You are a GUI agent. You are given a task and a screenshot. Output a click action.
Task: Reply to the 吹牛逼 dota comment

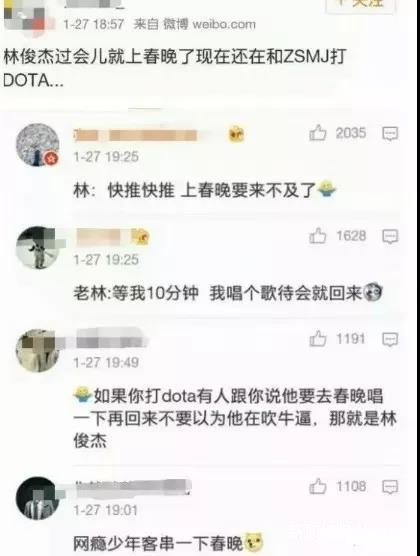point(390,339)
